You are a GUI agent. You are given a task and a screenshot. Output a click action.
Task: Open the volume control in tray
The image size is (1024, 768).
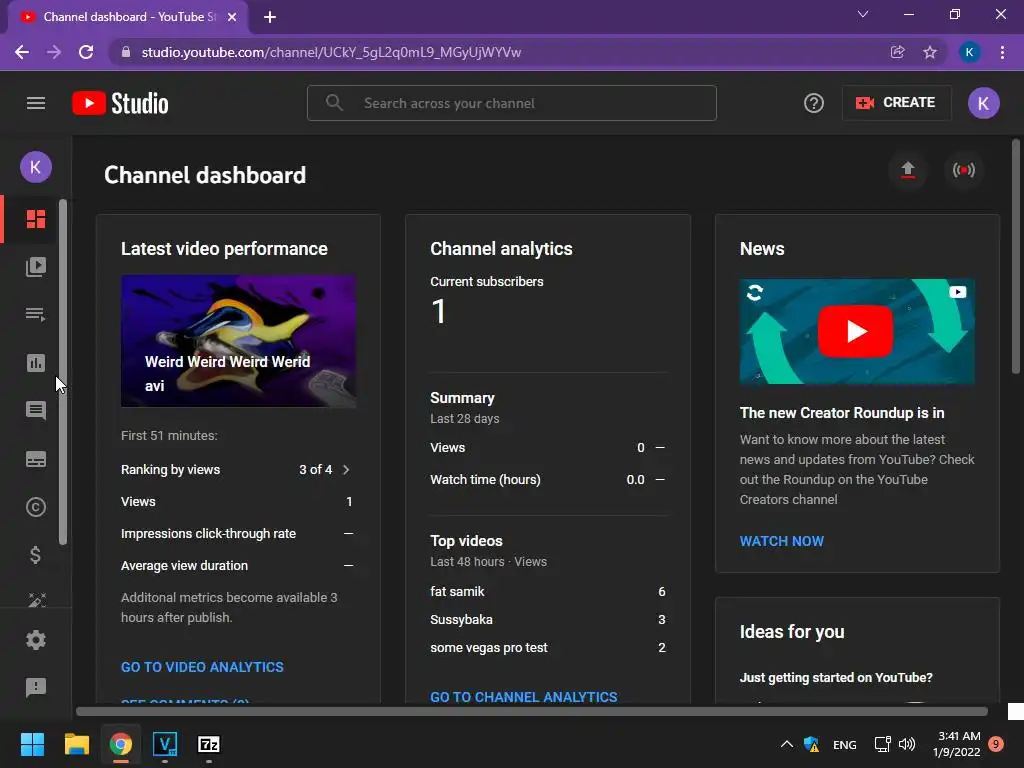tap(907, 744)
